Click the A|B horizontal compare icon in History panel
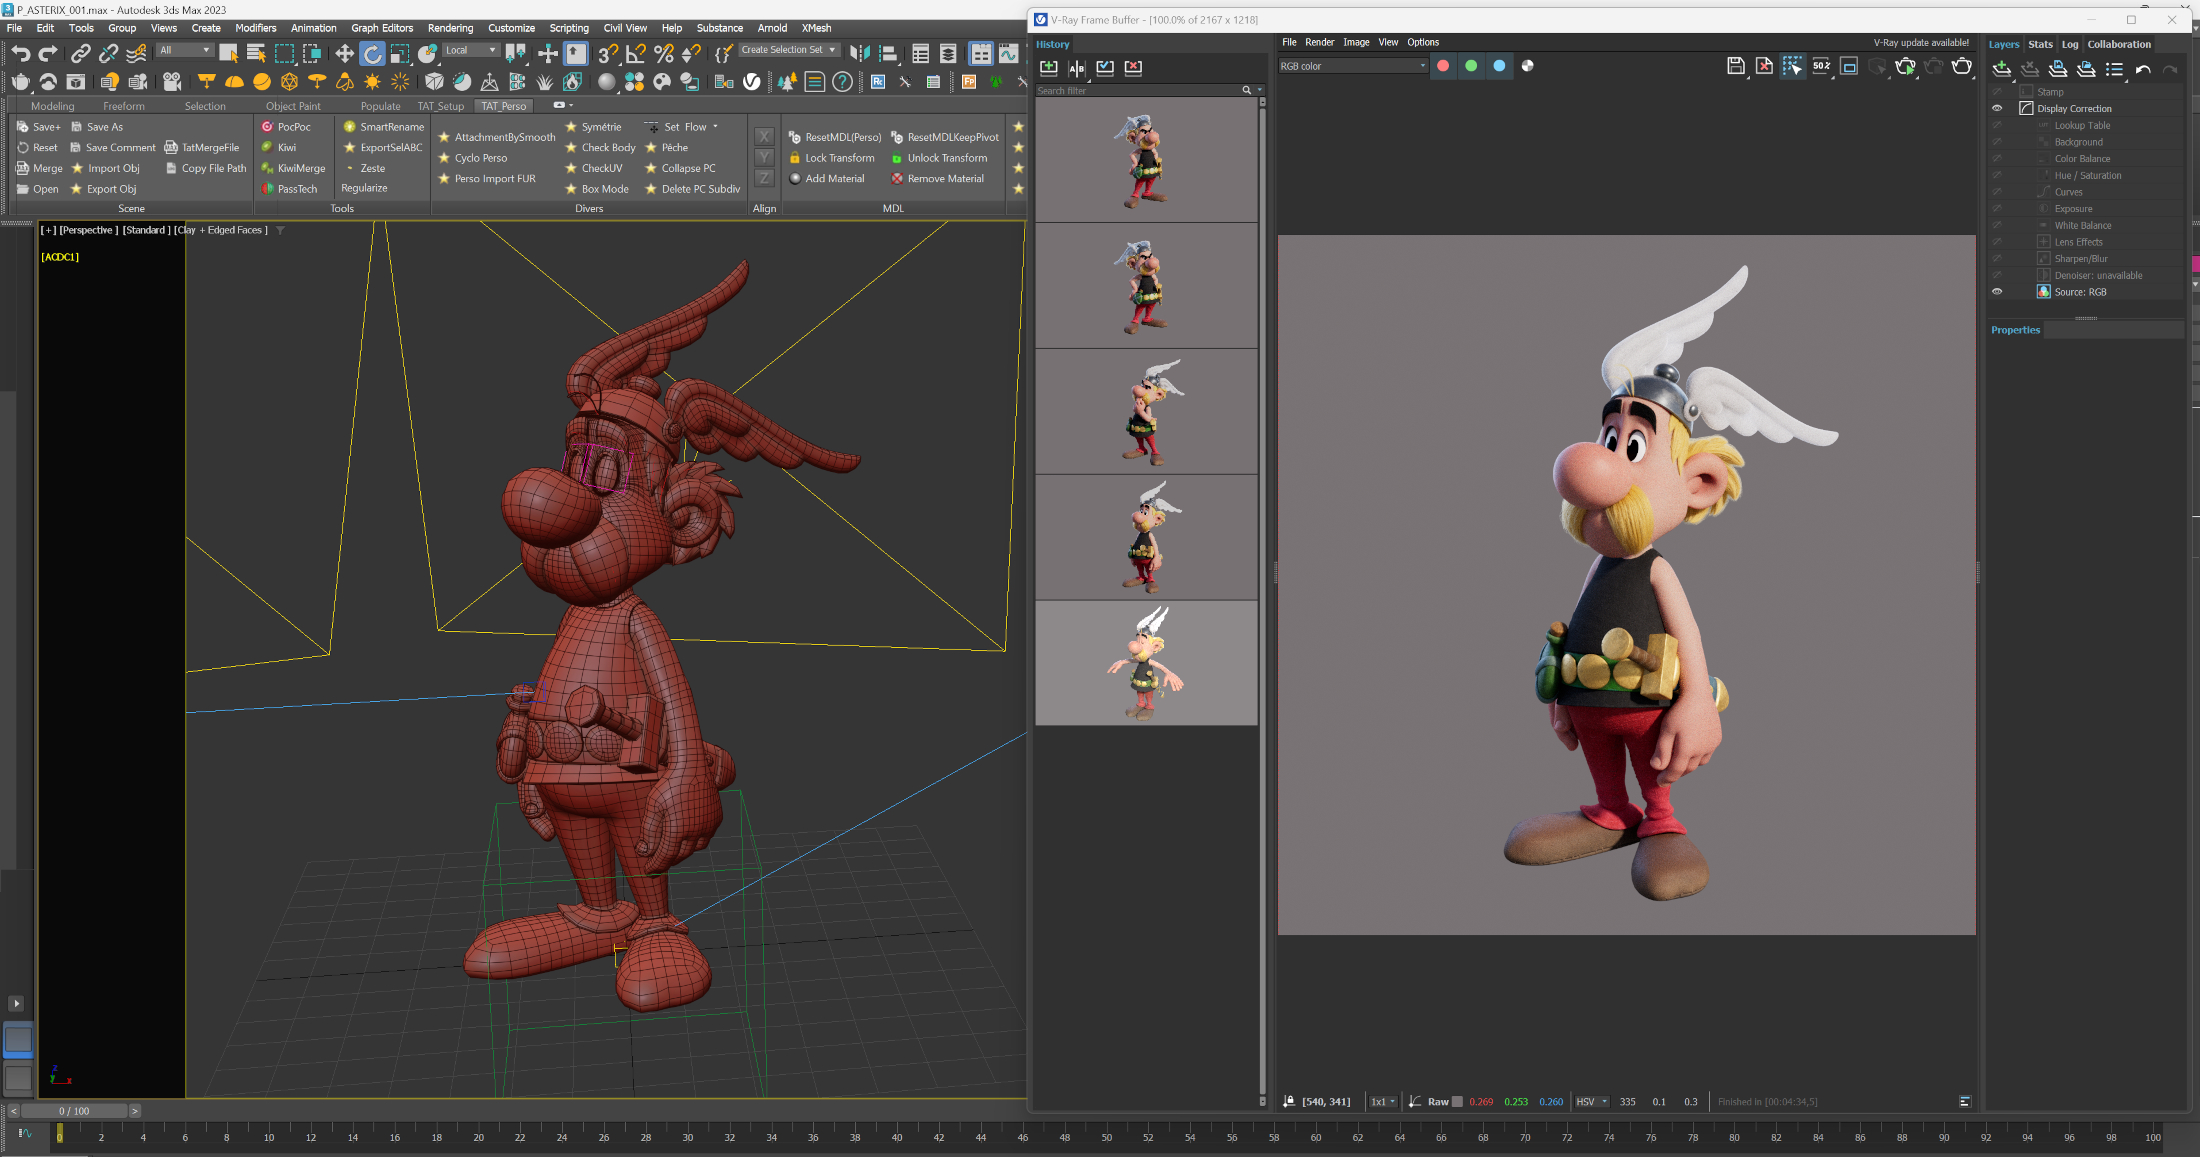The height and width of the screenshot is (1157, 2200). 1077,68
